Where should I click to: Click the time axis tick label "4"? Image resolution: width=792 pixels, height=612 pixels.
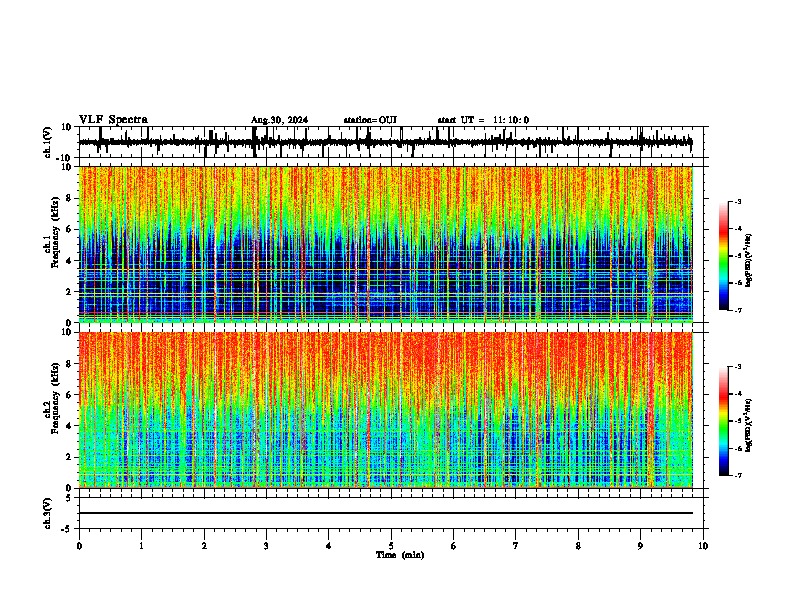[329, 546]
